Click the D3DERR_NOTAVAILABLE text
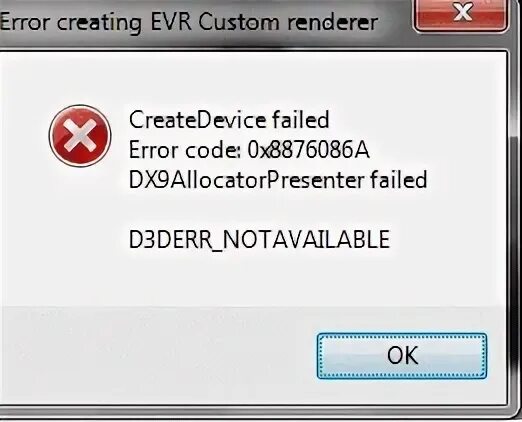Screen dimensions: 522x422 [259, 239]
